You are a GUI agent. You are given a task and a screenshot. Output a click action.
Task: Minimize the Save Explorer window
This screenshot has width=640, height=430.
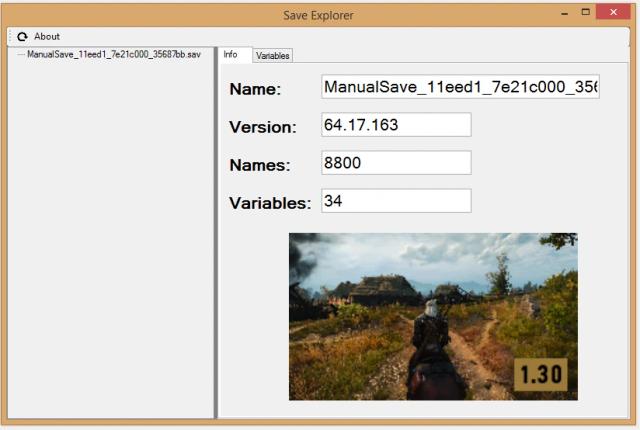564,13
